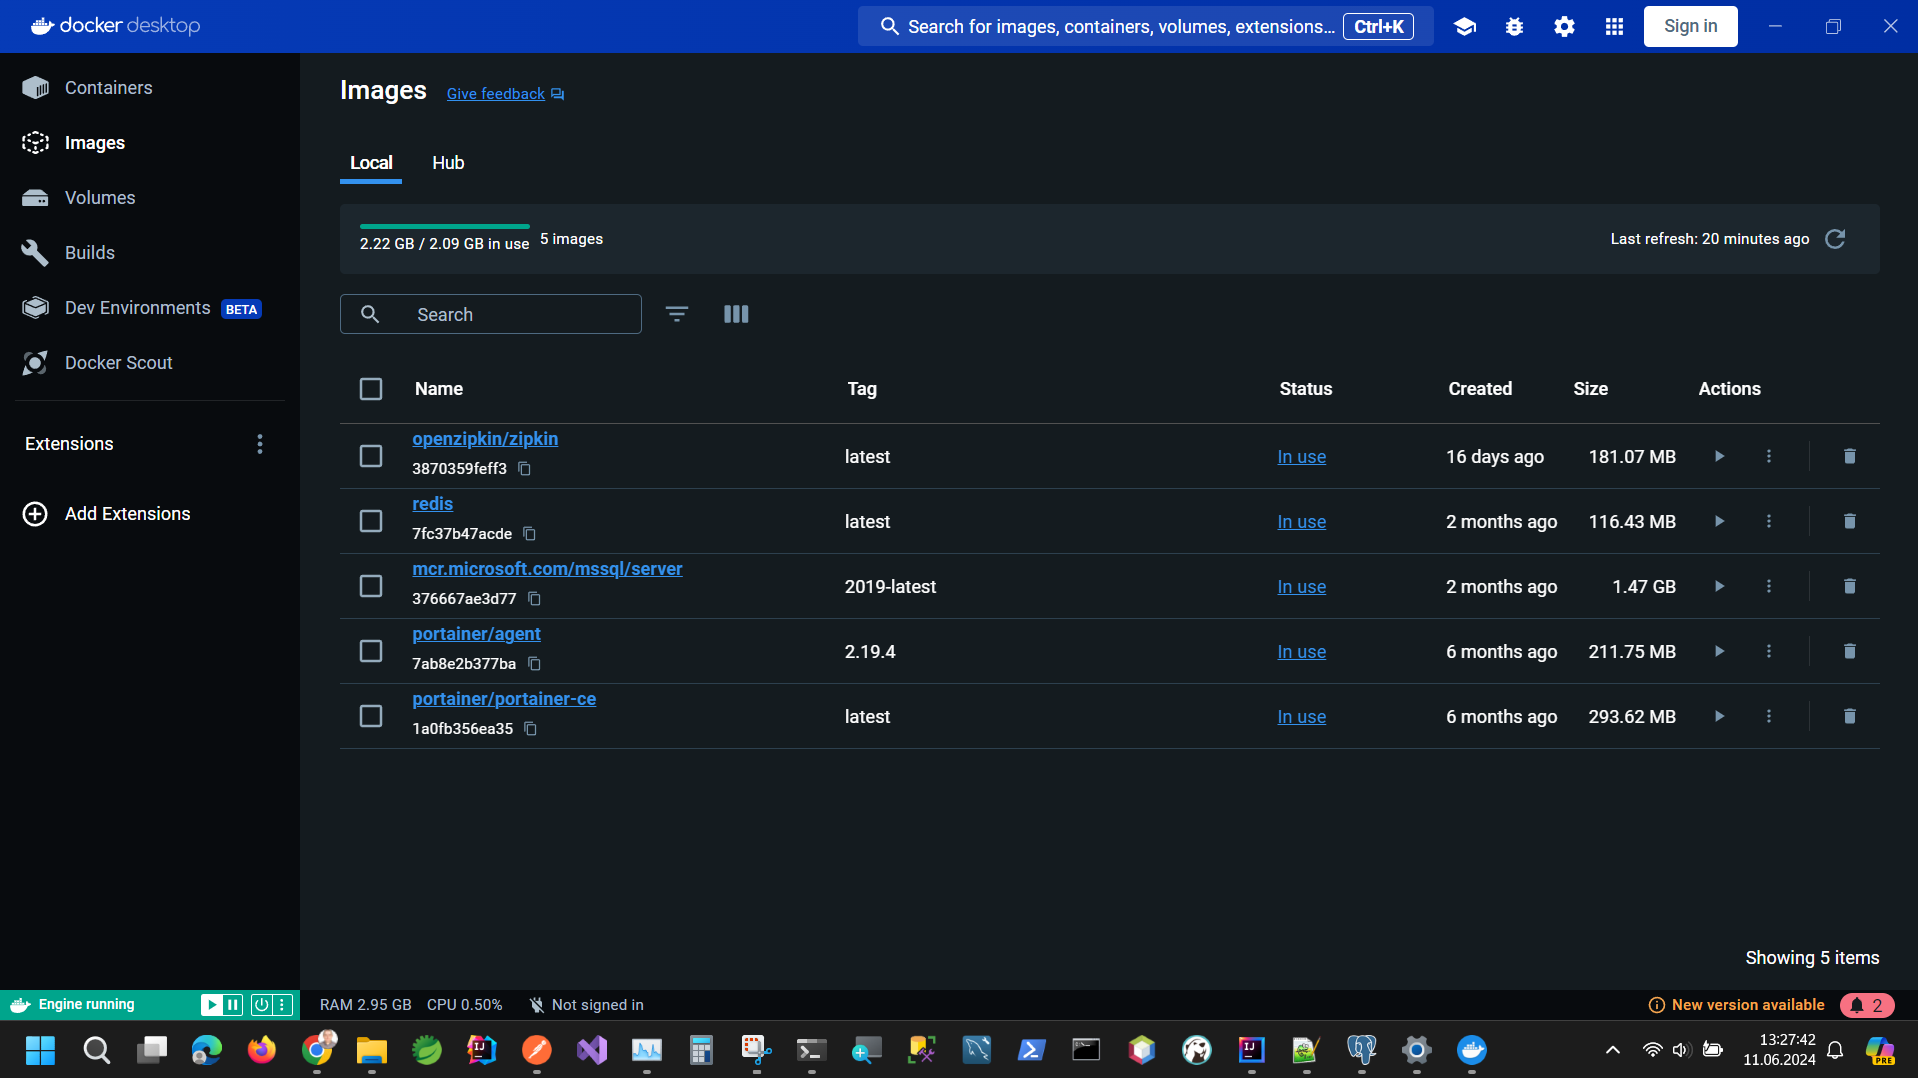Check the mssql/server row checkbox
Viewport: 1918px width, 1078px height.
371,586
